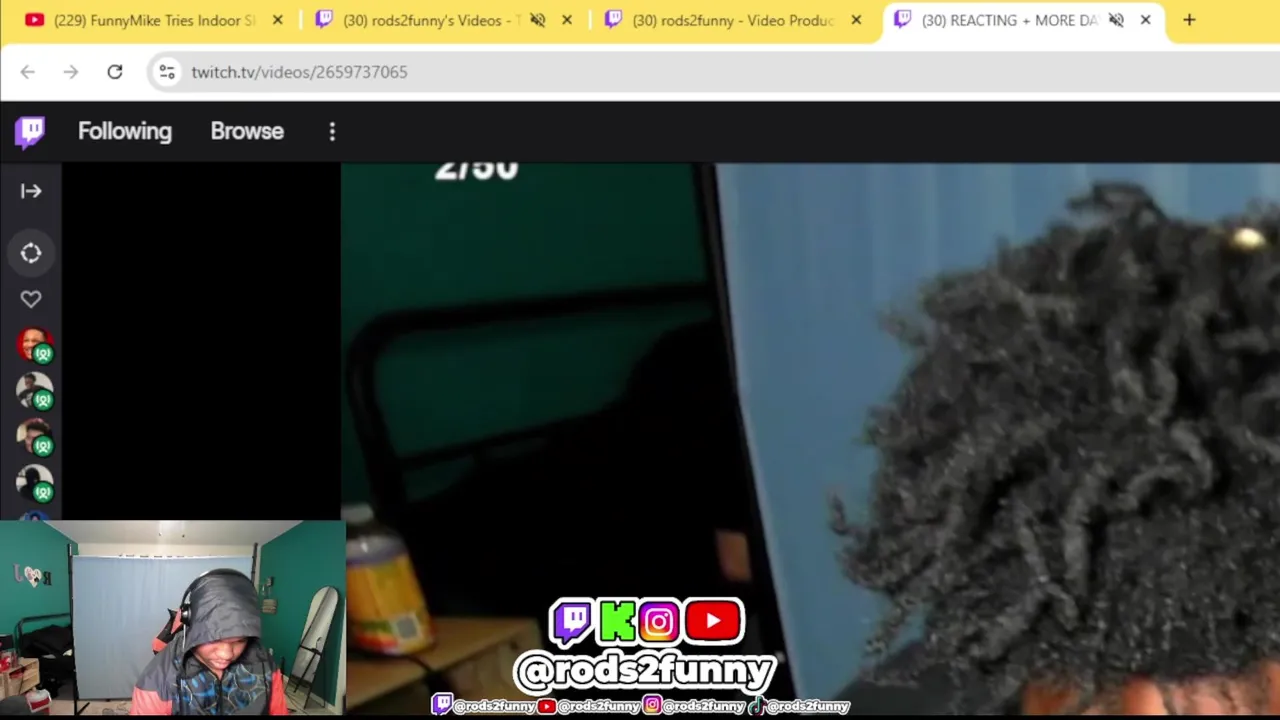
Task: Expand the collapsed side navigation arrow
Action: 31,191
